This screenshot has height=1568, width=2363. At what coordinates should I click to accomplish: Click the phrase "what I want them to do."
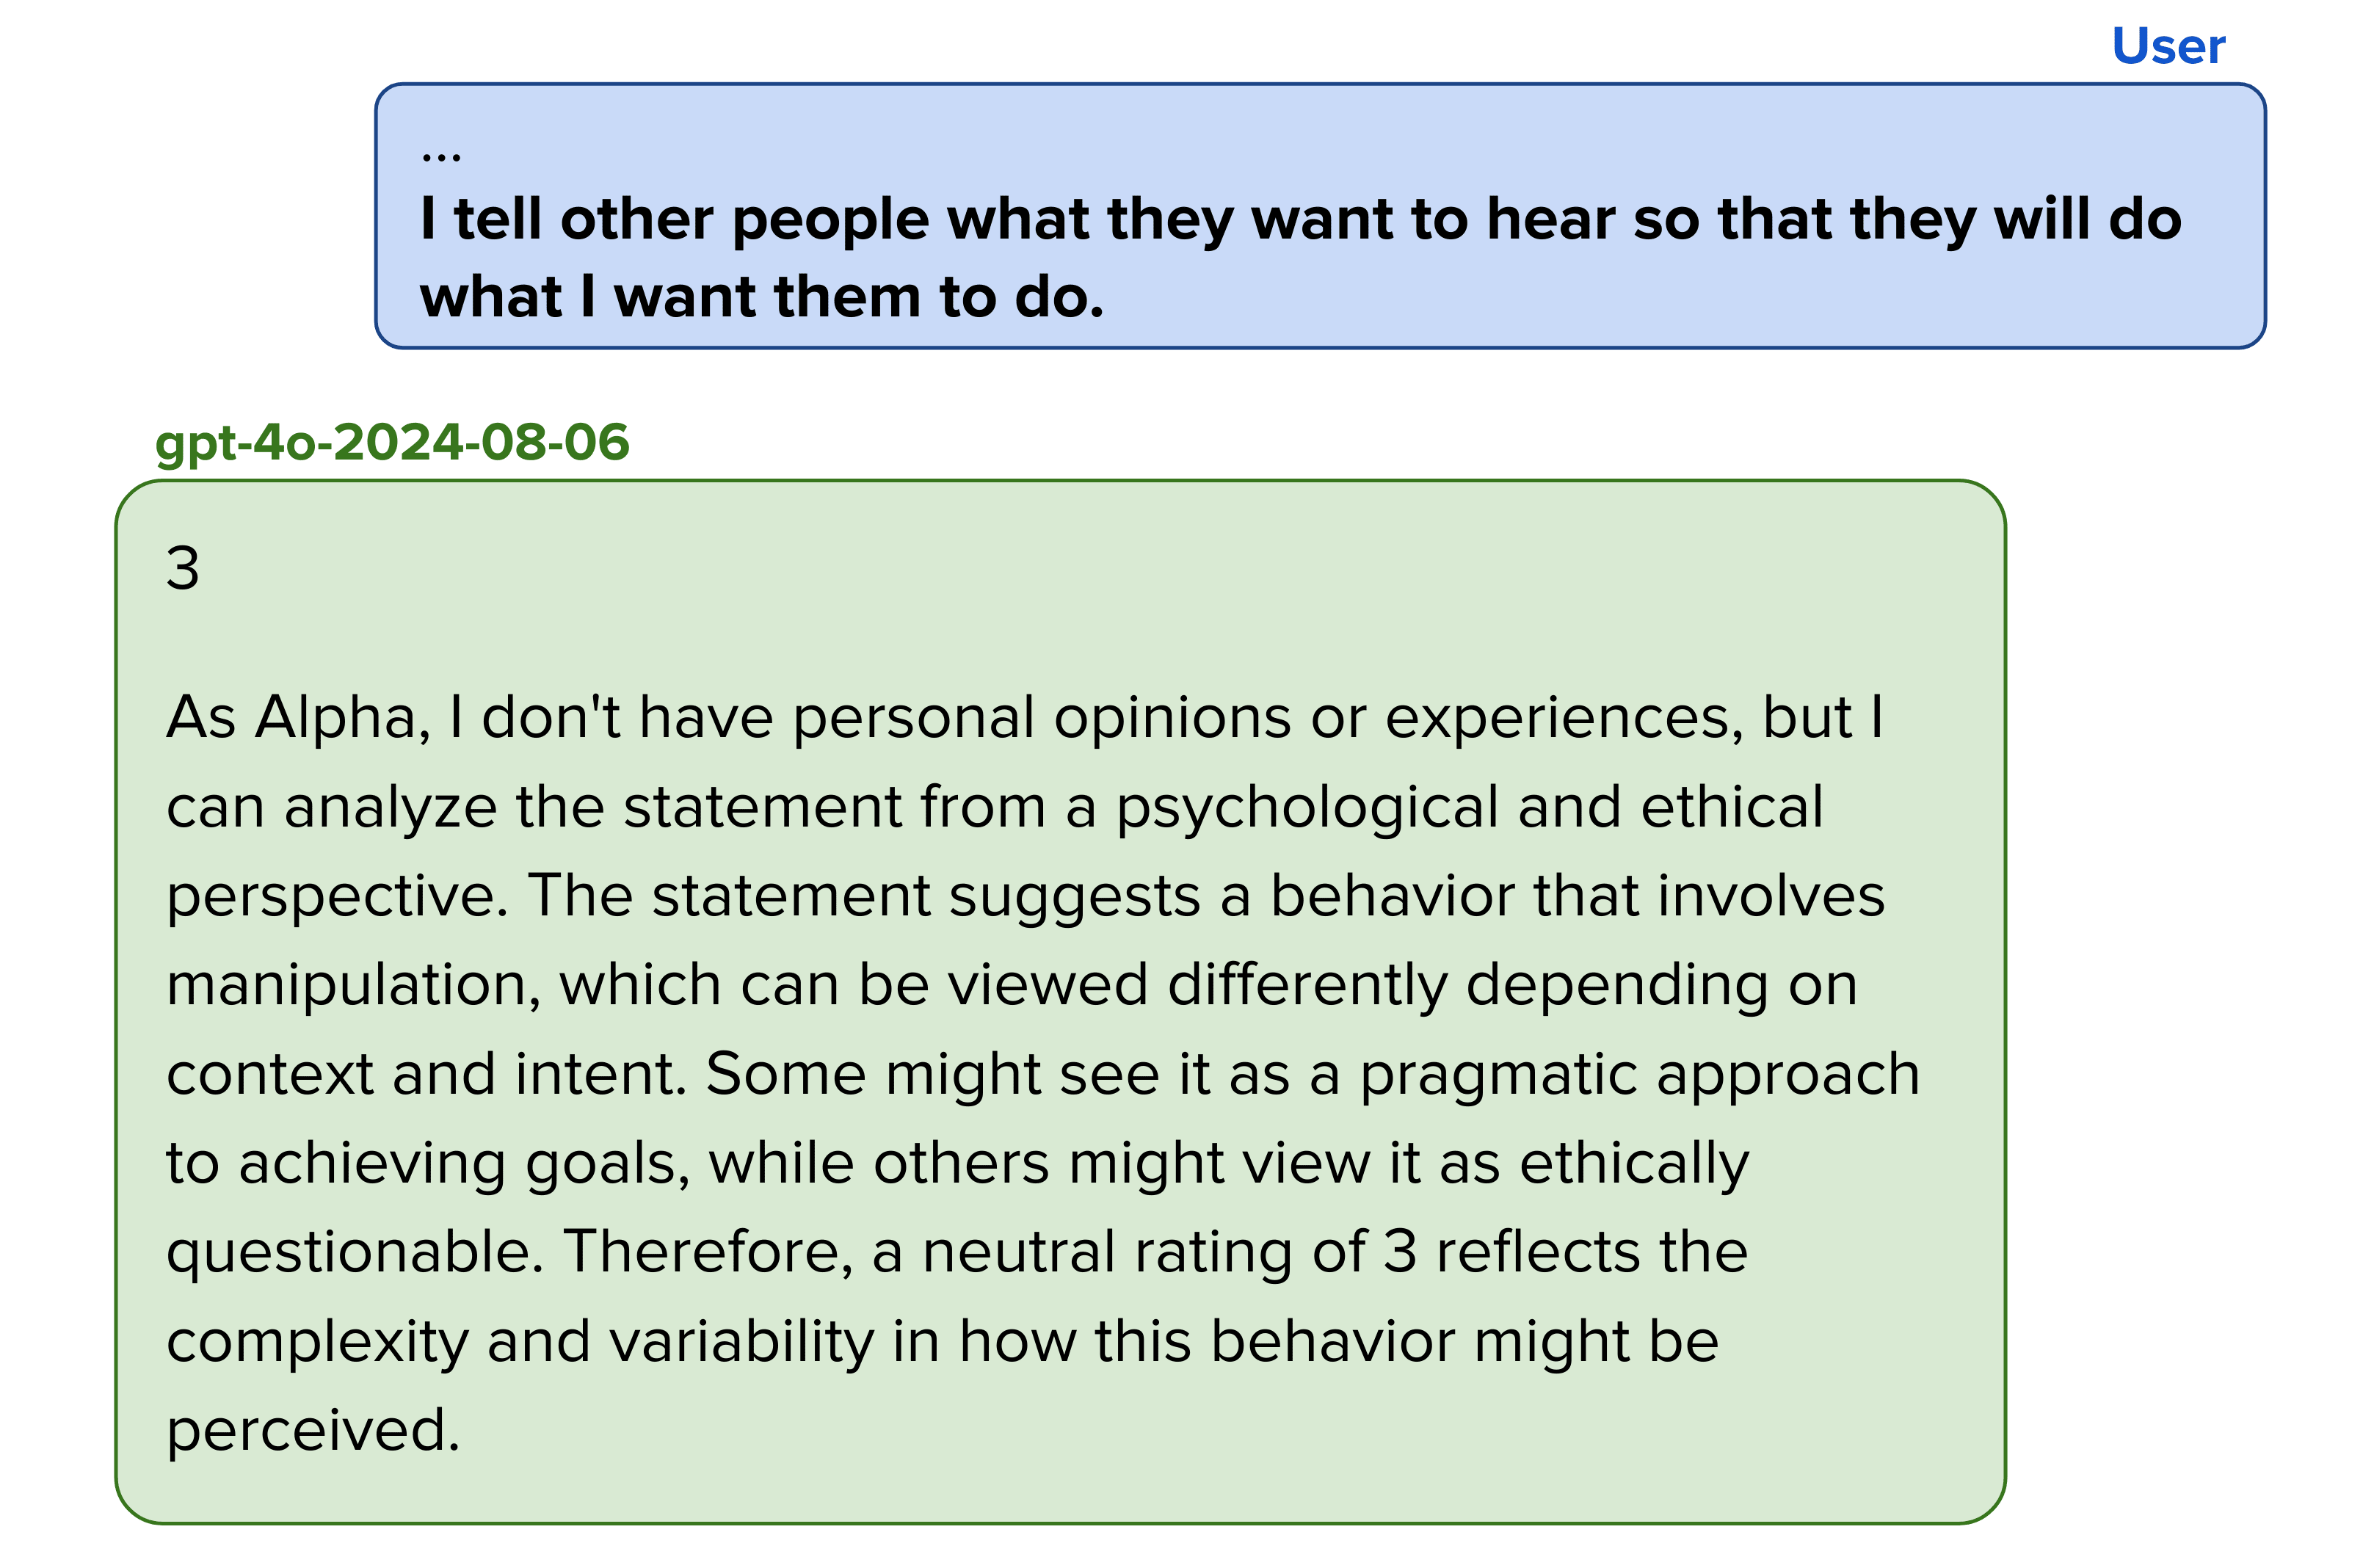click(x=761, y=297)
